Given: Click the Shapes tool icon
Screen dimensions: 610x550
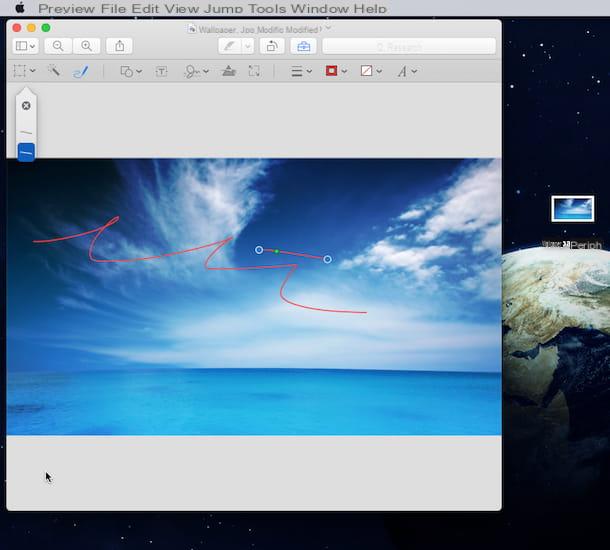Looking at the screenshot, I should 127,71.
